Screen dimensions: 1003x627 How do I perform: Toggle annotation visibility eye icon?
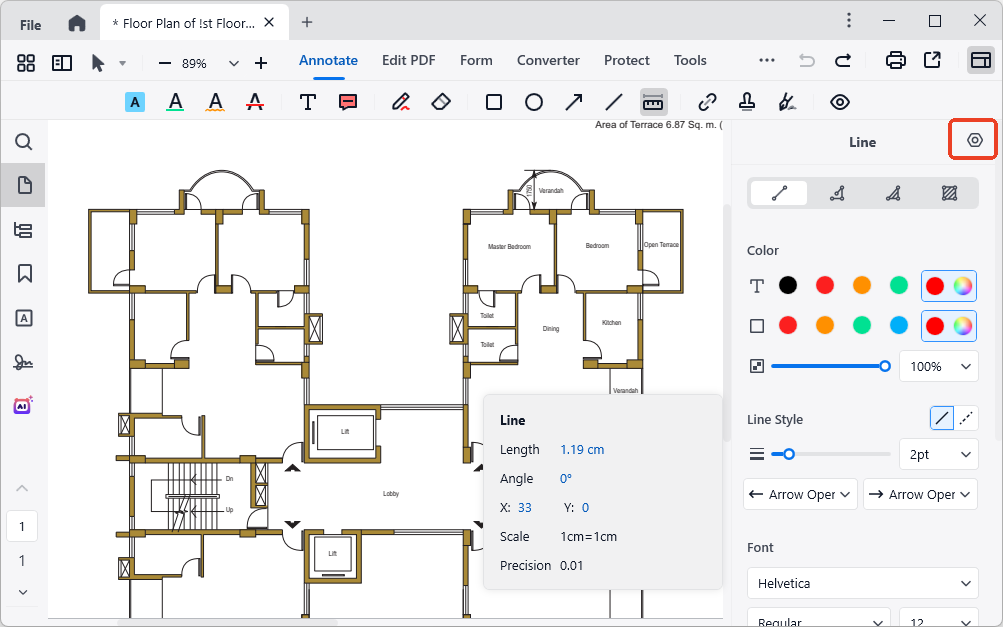(840, 102)
